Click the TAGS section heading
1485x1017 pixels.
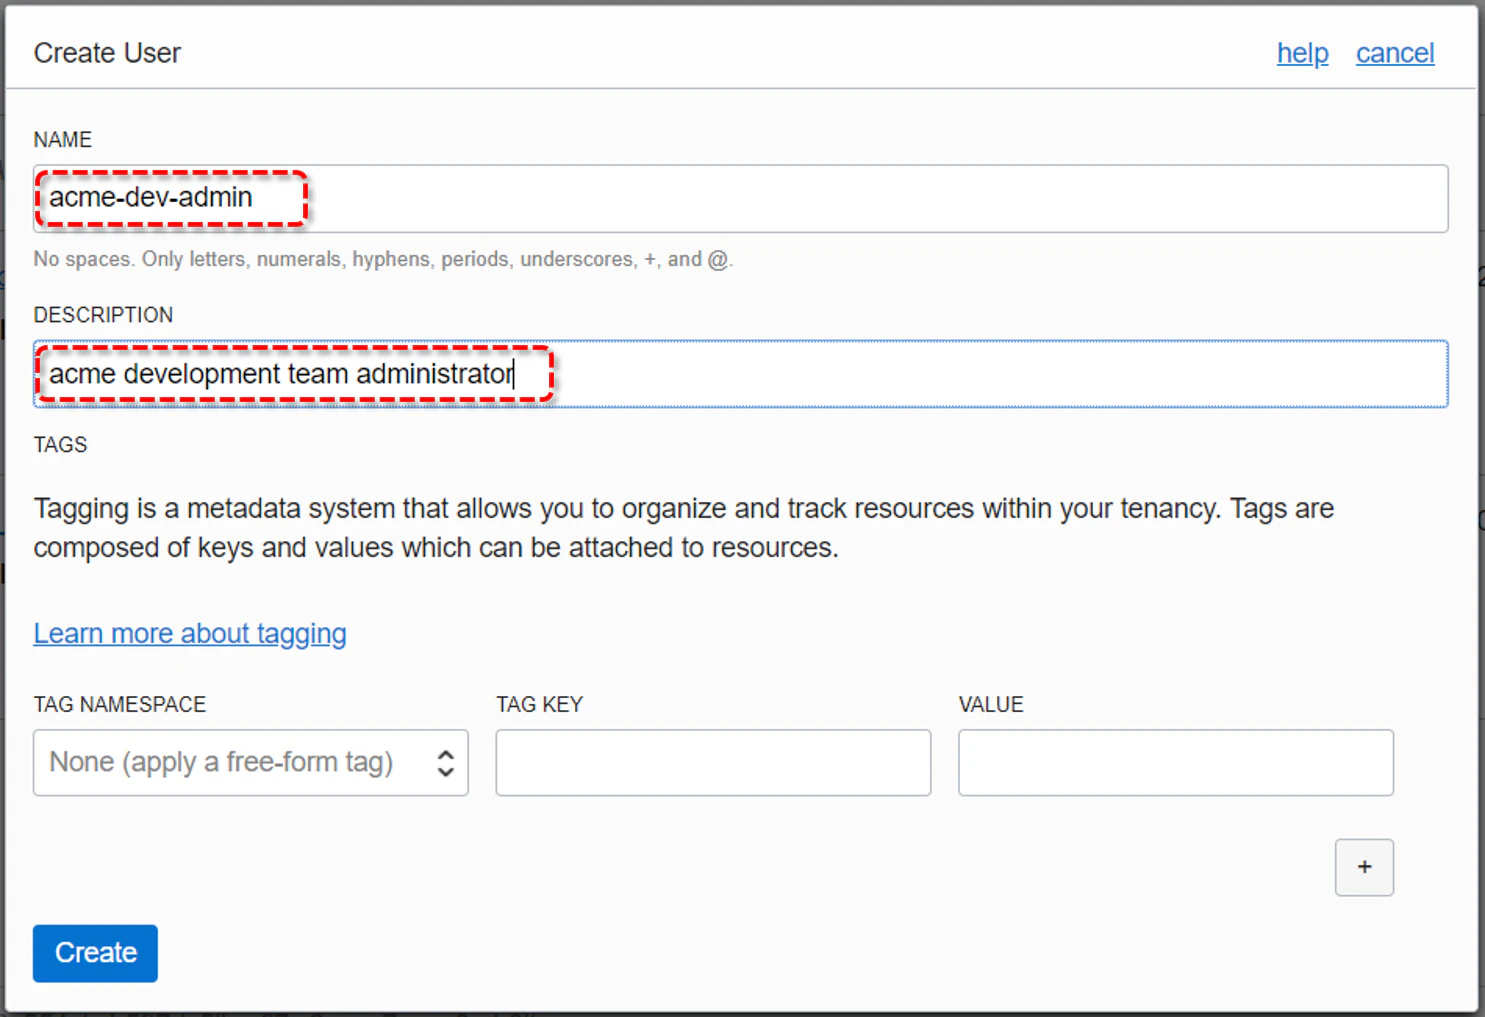click(x=60, y=445)
